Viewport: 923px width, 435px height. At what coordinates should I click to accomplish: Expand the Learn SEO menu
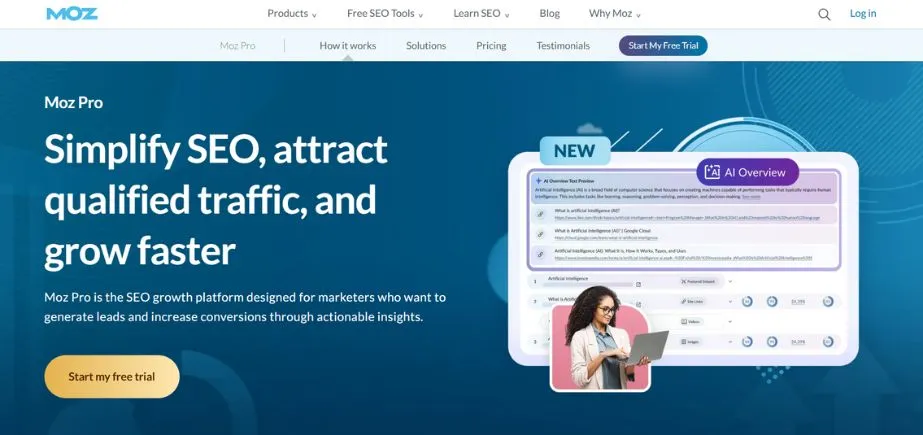point(482,14)
